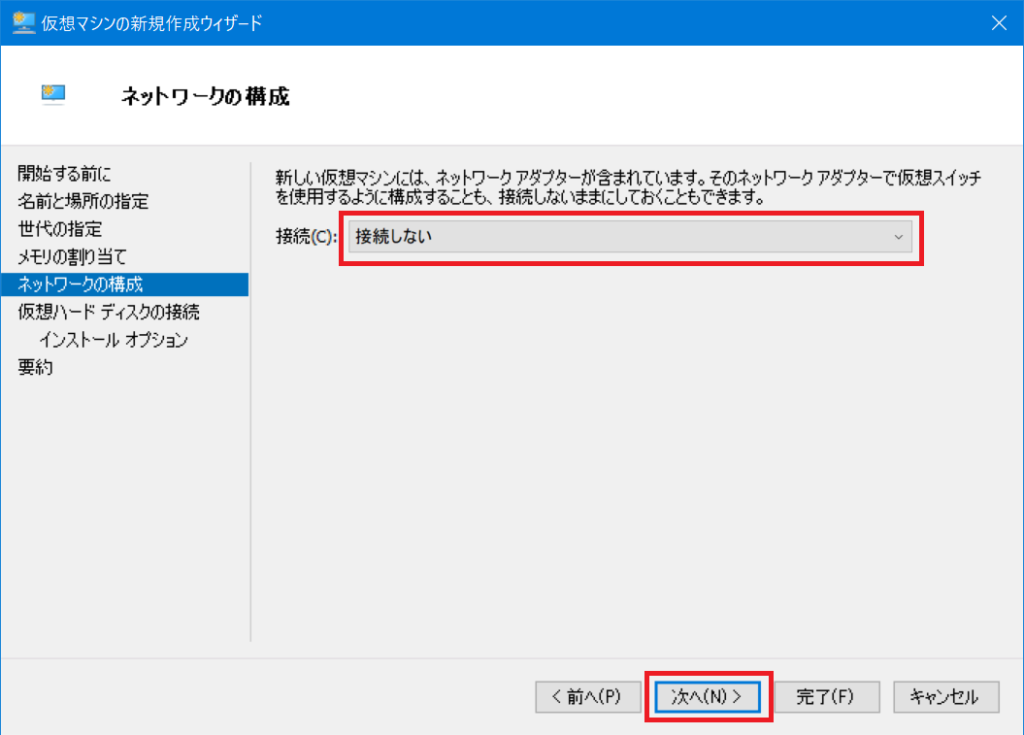Select the 世代の指定 step

(x=59, y=229)
